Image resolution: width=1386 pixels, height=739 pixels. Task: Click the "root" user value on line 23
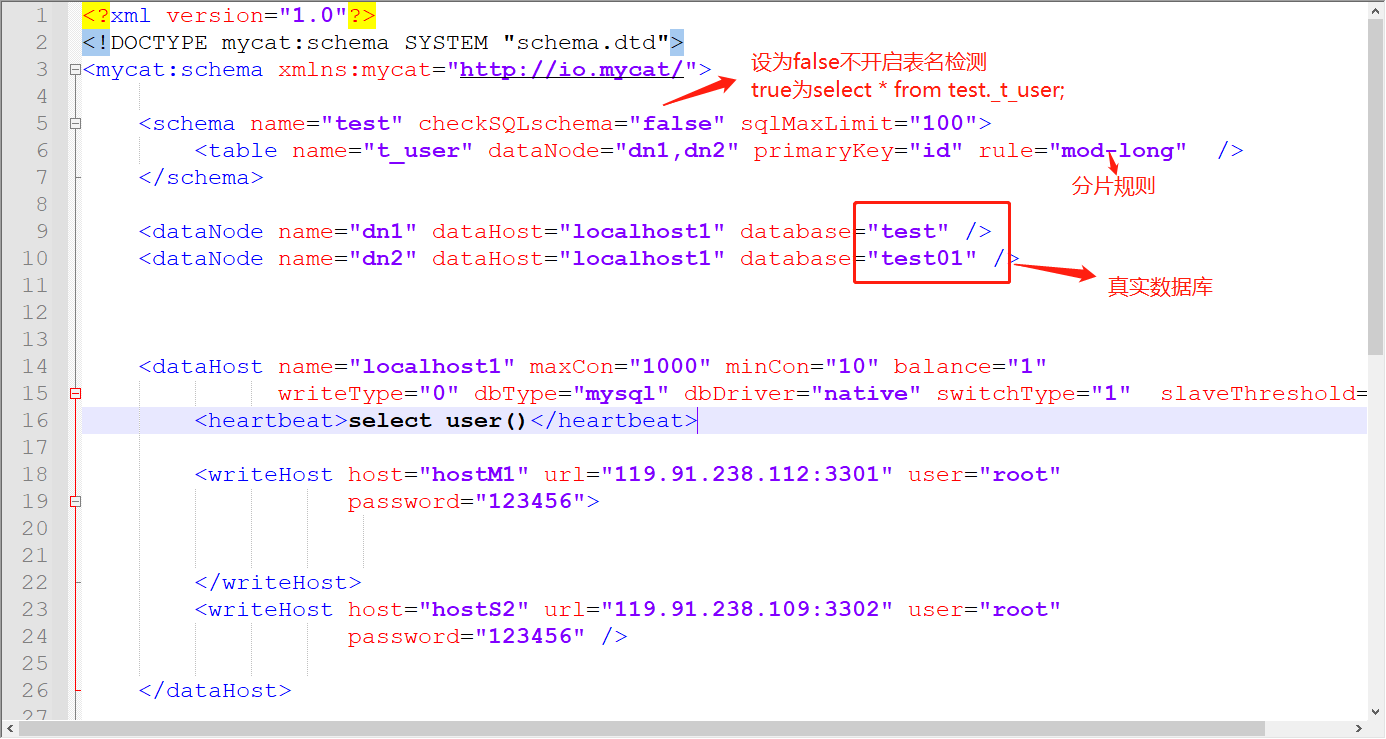pos(1019,610)
